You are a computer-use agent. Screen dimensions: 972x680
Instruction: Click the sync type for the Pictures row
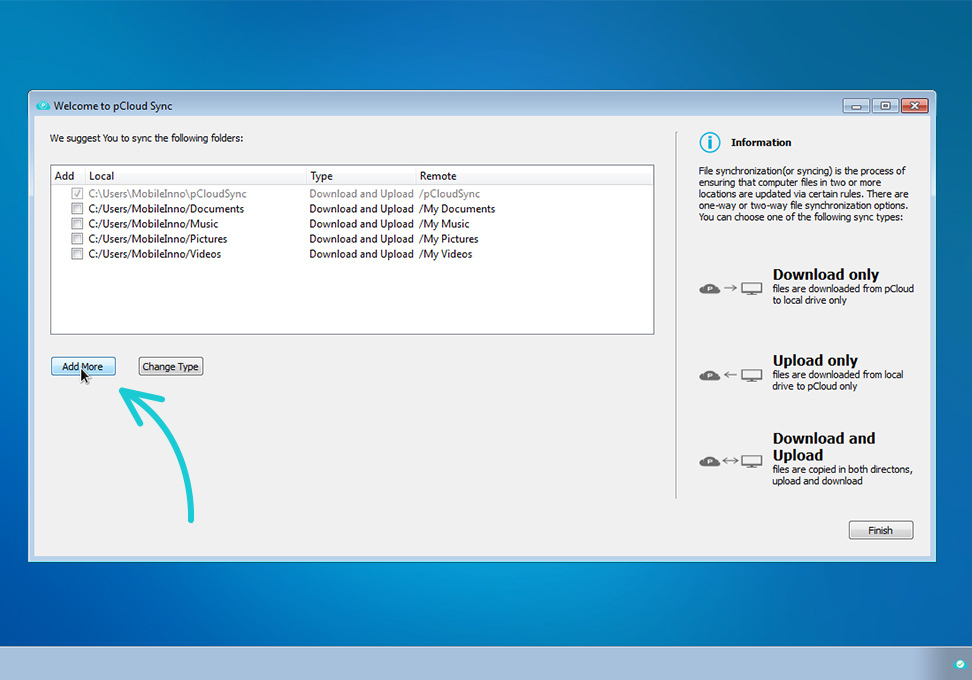pyautogui.click(x=361, y=239)
